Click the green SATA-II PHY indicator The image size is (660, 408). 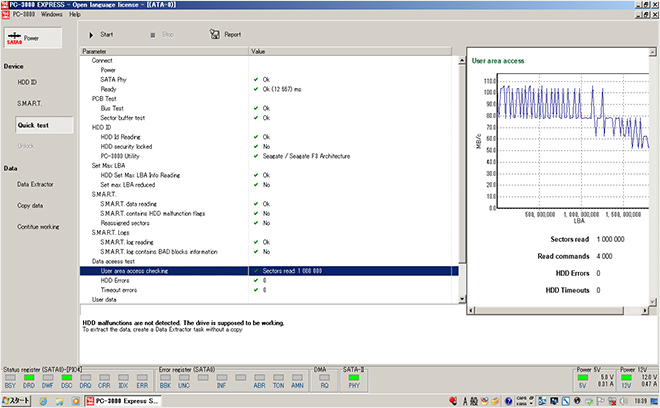354,377
